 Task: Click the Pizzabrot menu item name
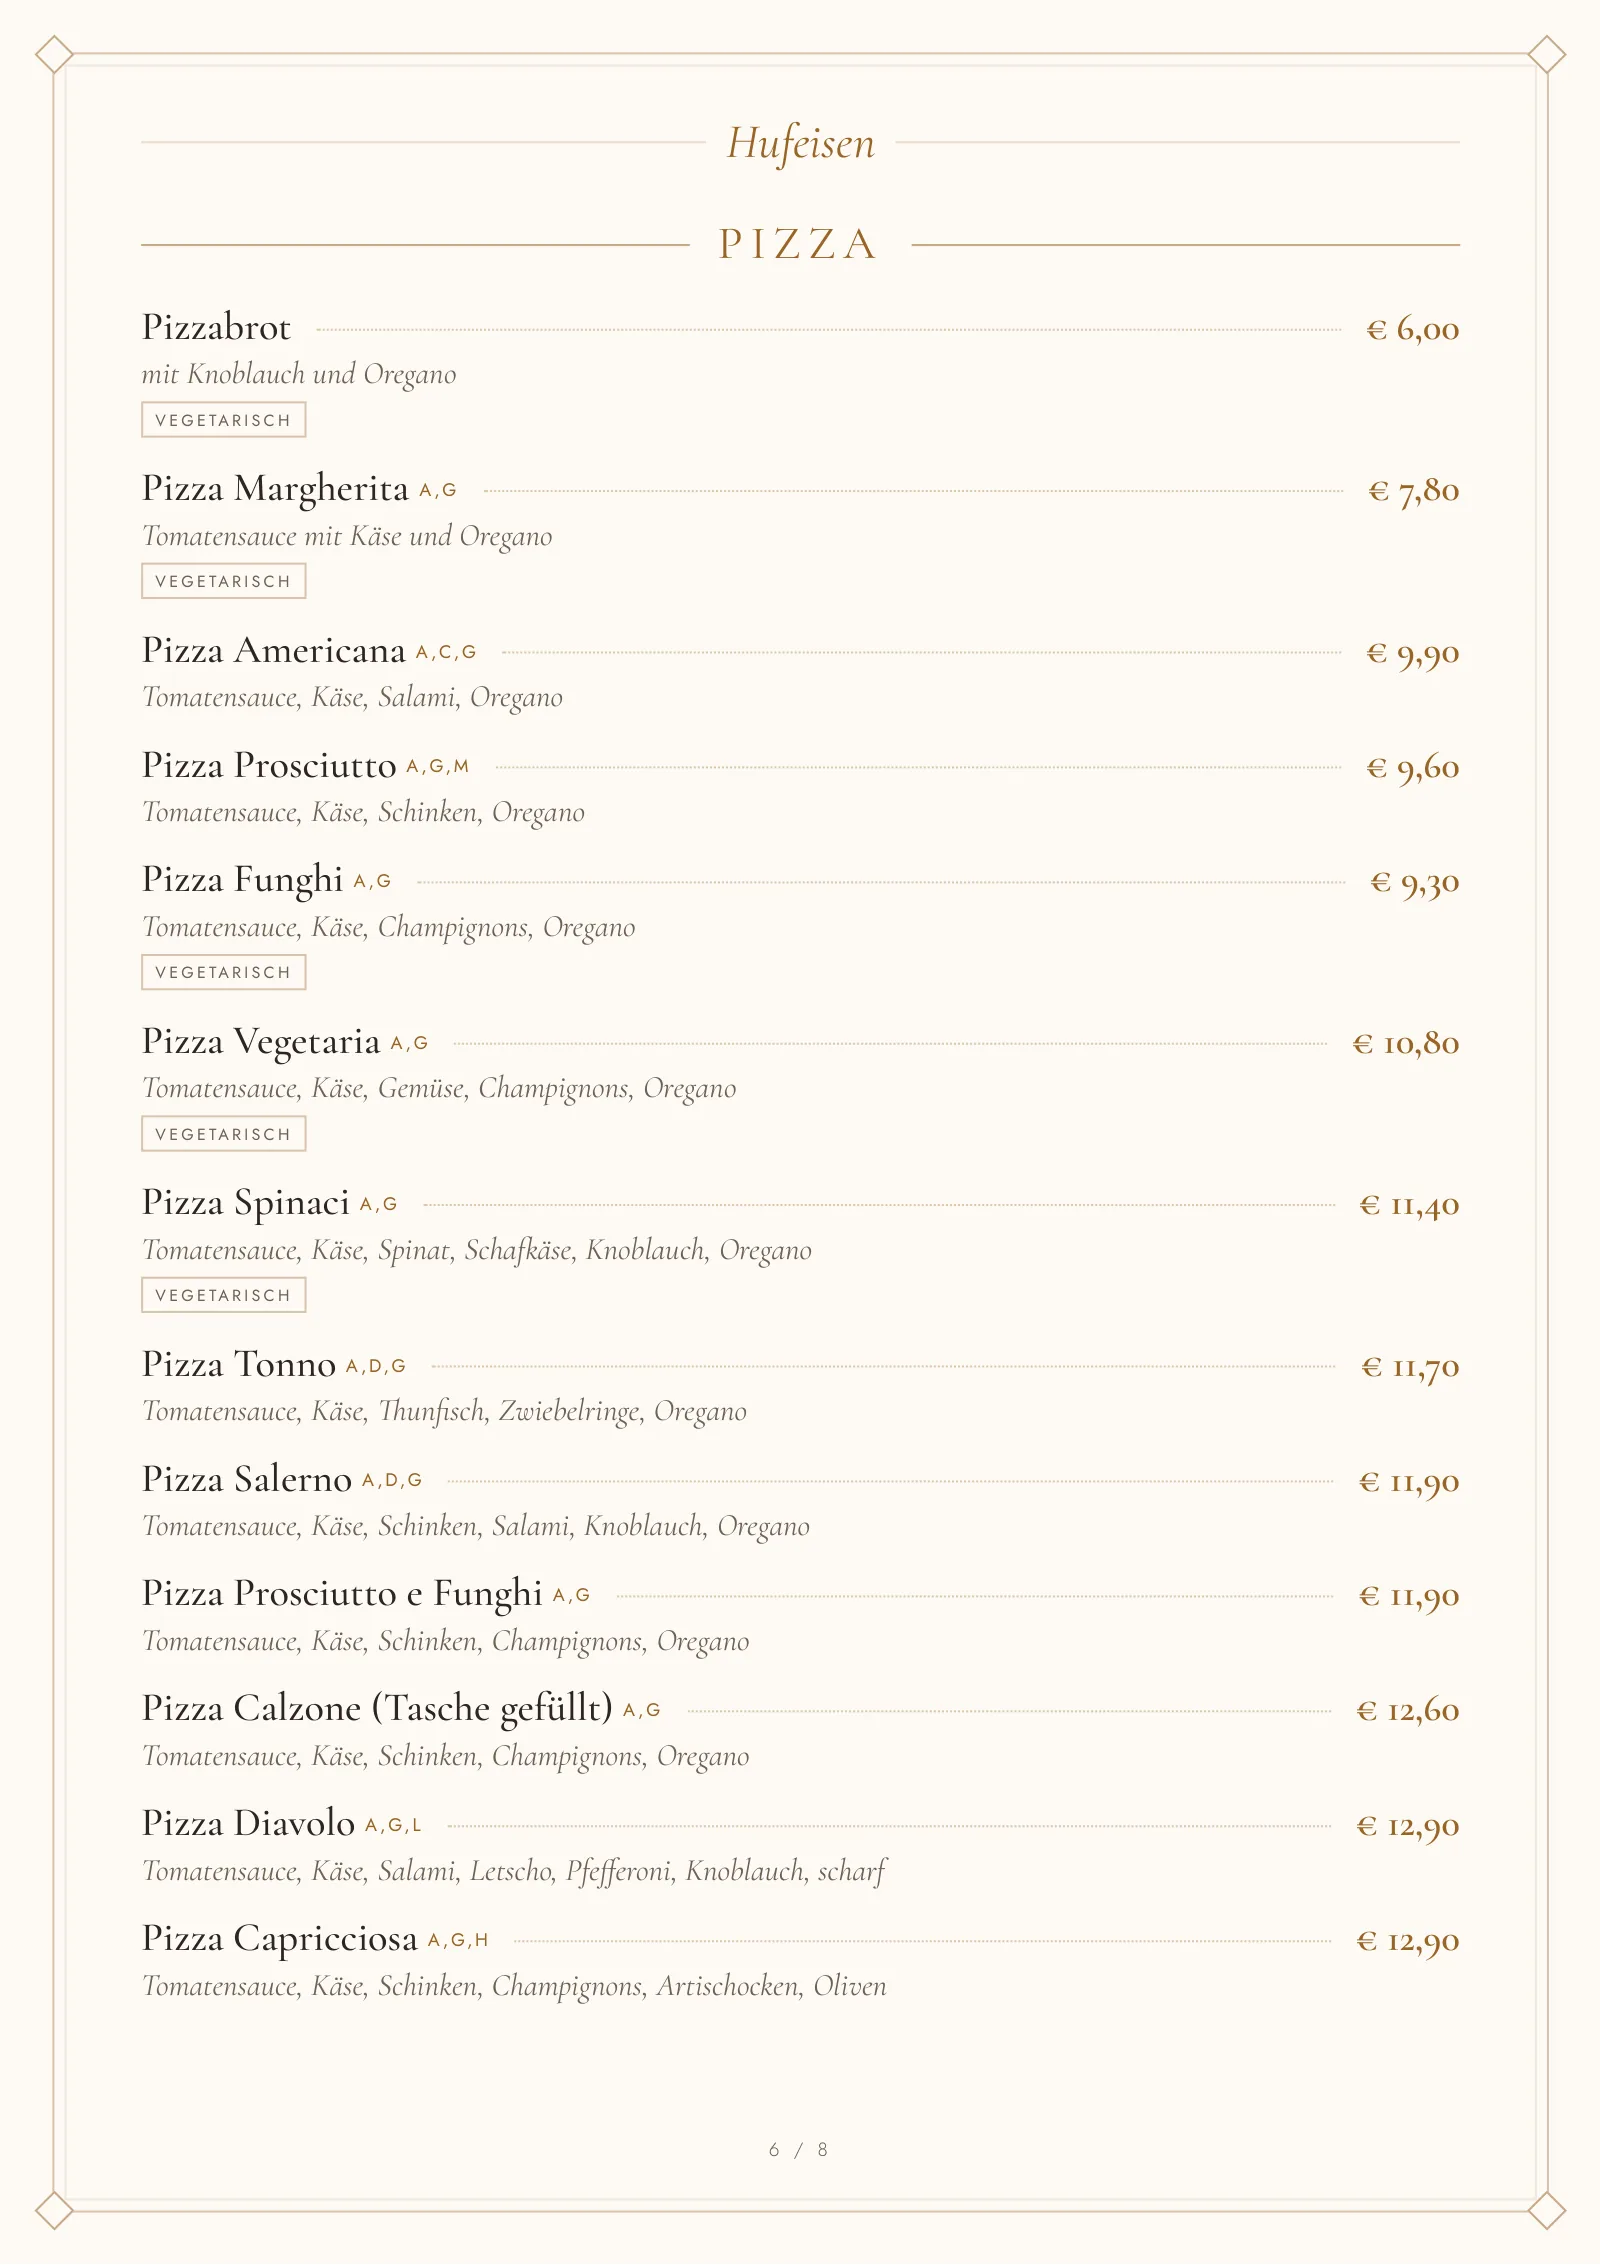[216, 328]
